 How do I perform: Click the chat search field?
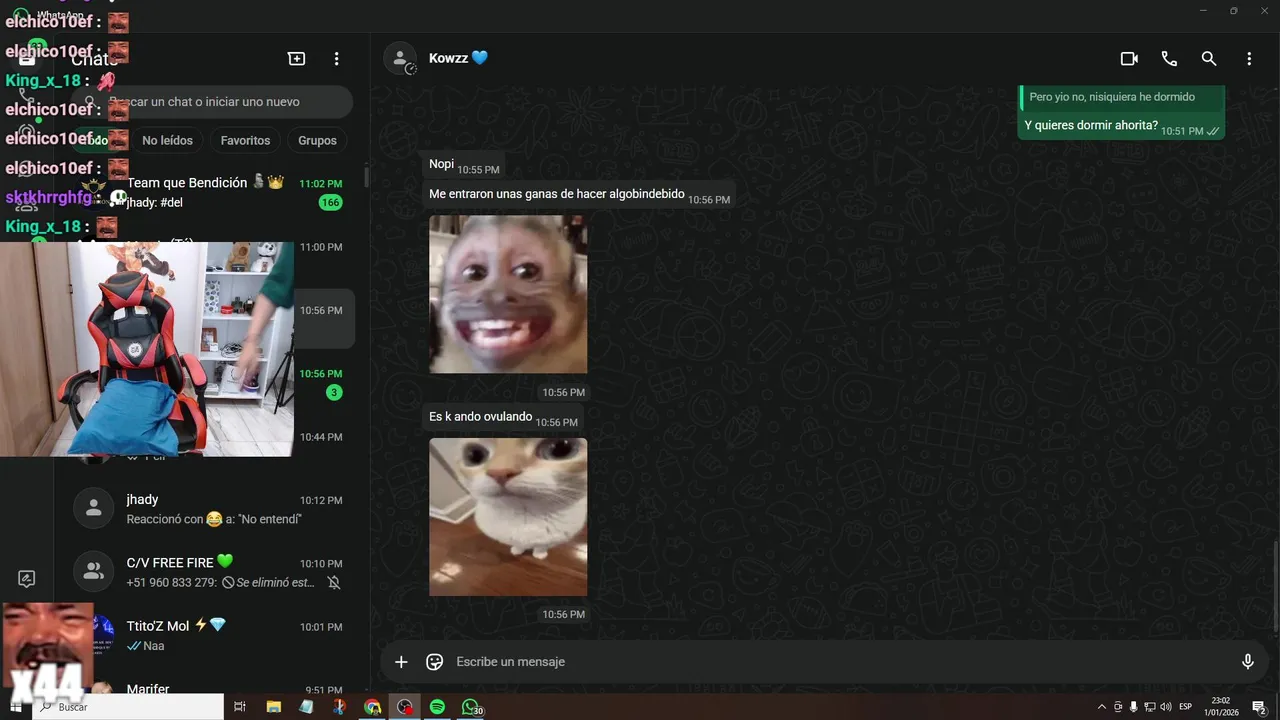point(212,102)
